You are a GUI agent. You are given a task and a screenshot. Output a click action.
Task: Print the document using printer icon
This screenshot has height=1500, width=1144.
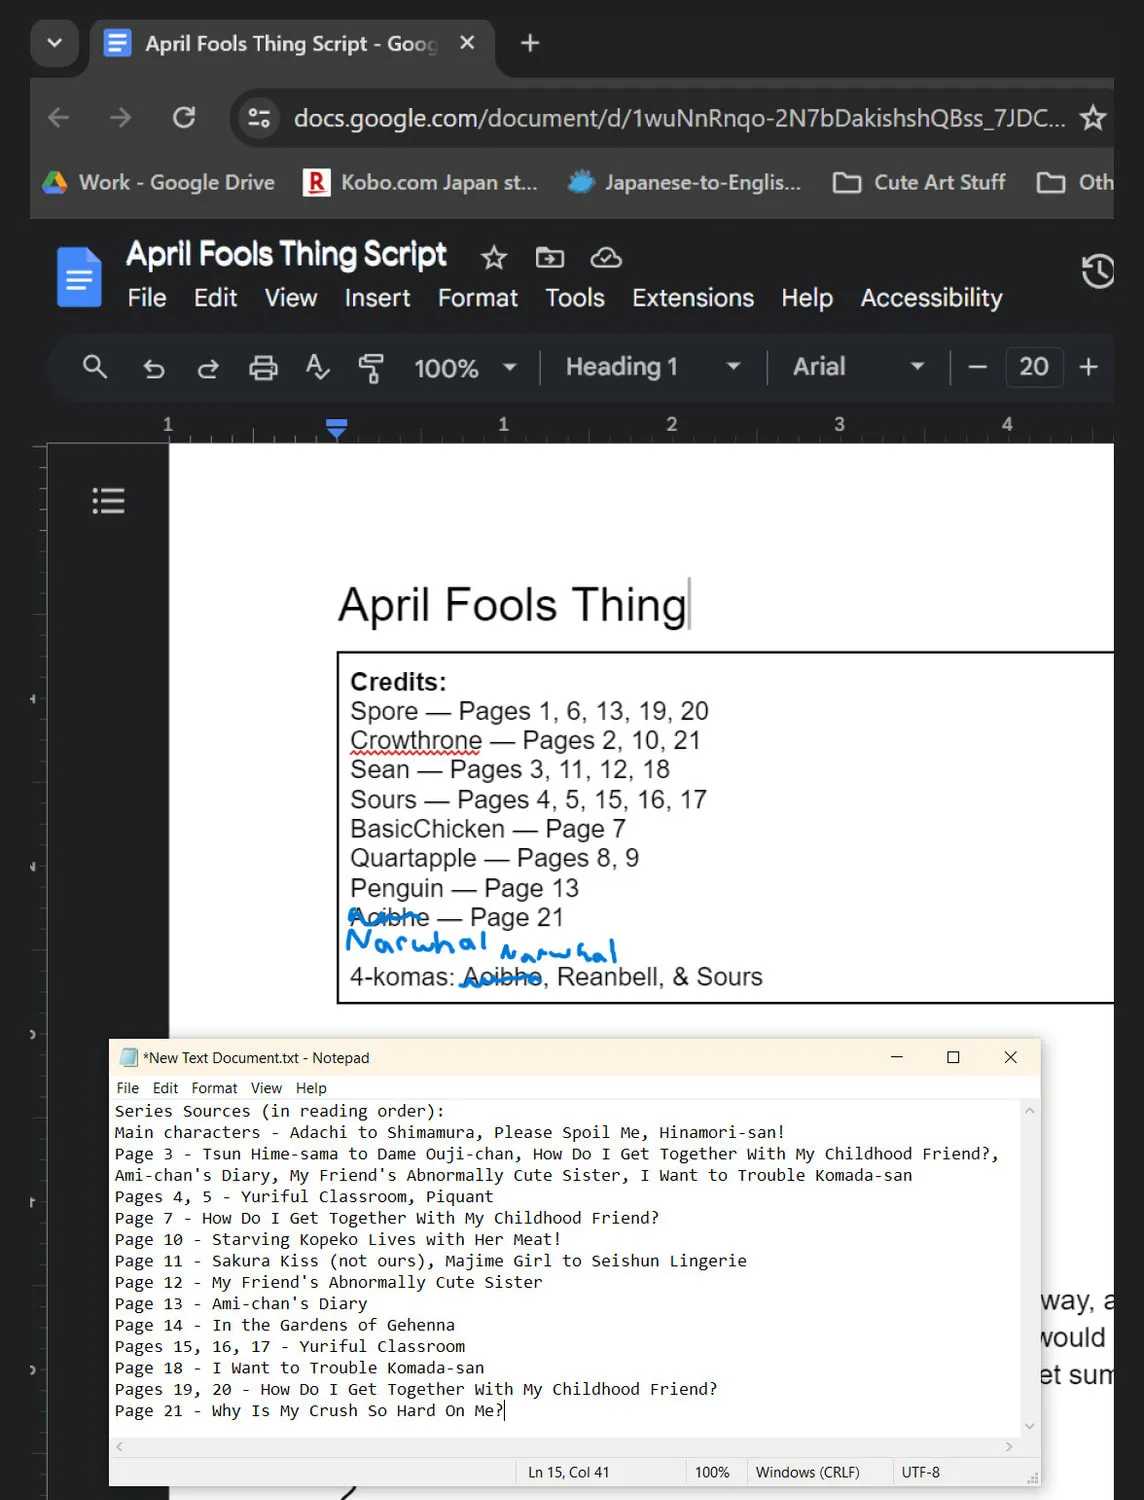(x=263, y=368)
